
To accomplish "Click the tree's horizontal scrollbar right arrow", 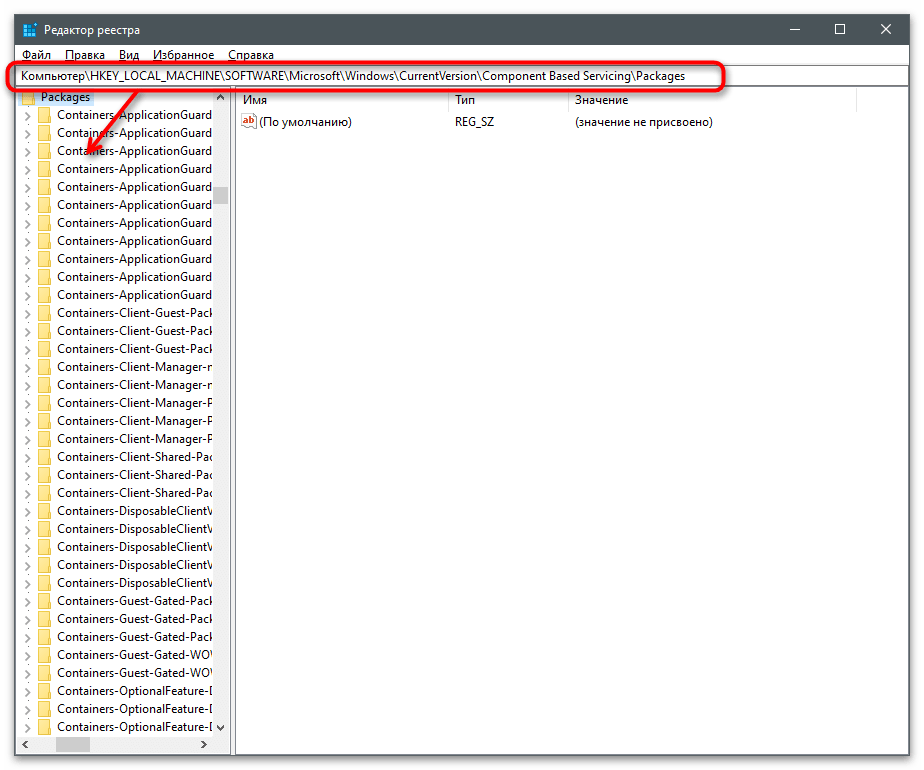I will (204, 745).
